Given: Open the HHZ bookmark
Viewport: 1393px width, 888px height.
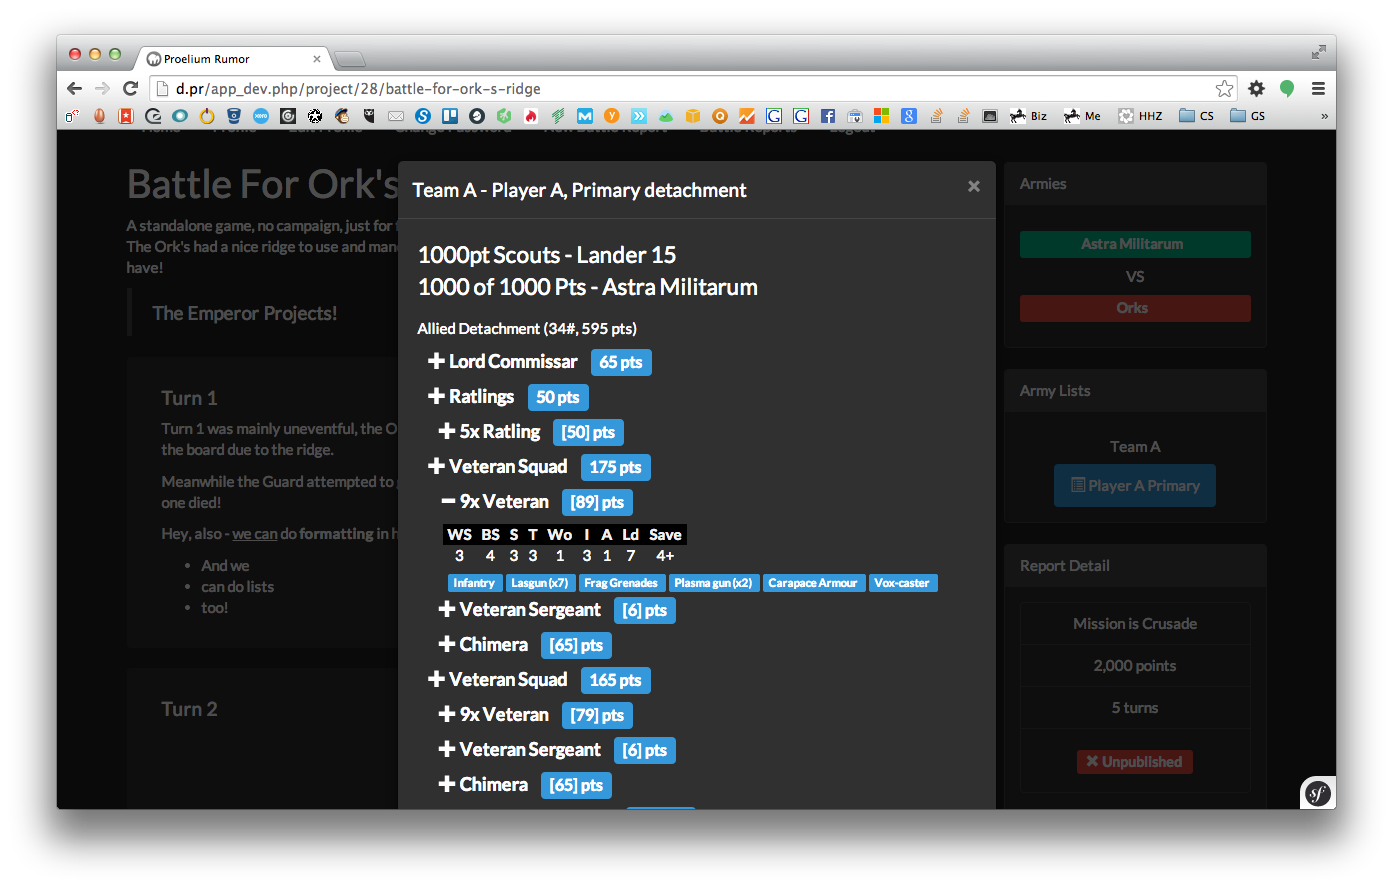Looking at the screenshot, I should pyautogui.click(x=1140, y=116).
